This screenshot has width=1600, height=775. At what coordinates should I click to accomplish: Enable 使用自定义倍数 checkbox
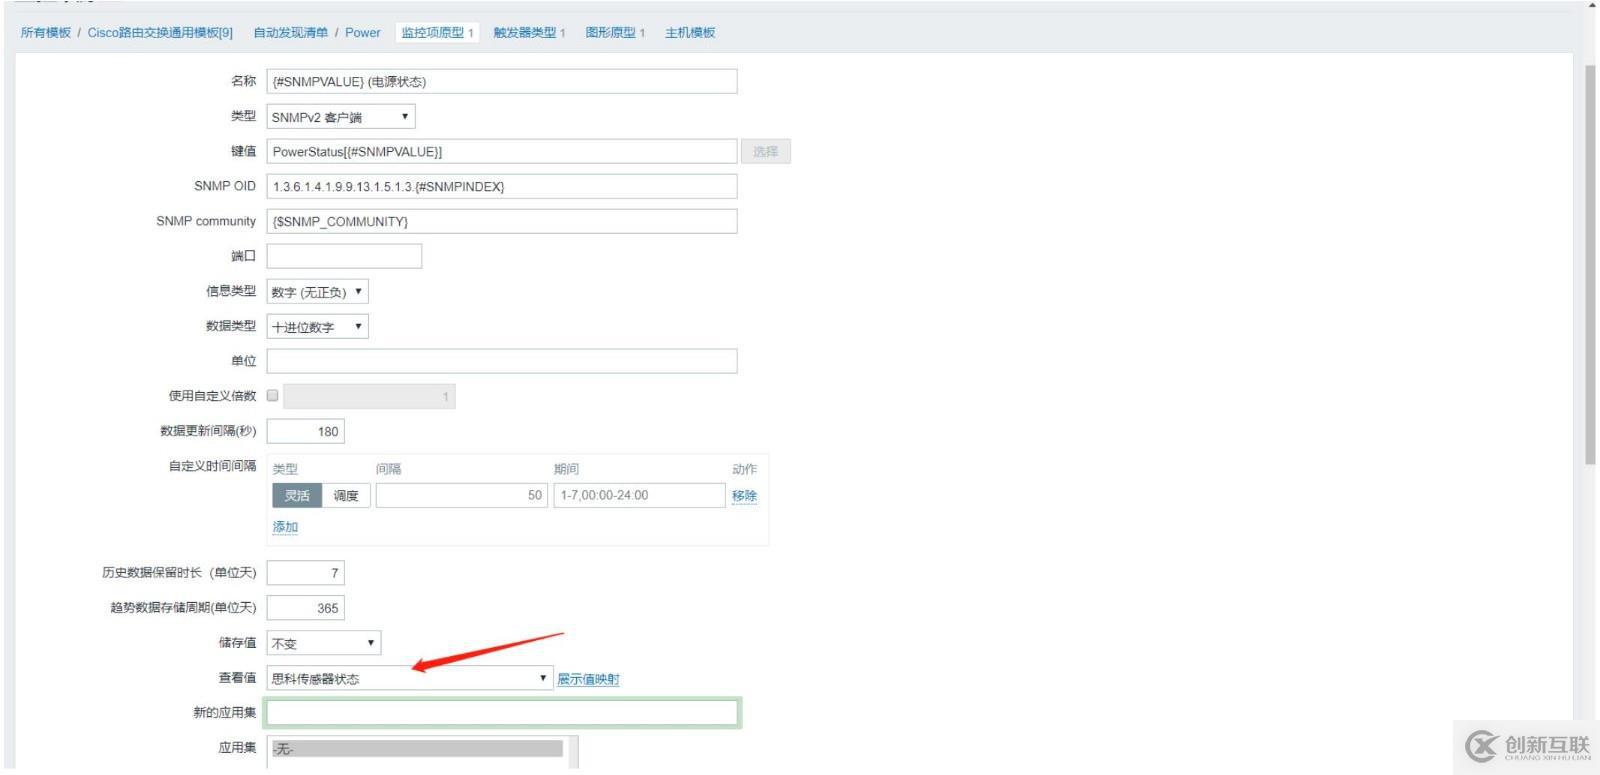click(x=273, y=396)
